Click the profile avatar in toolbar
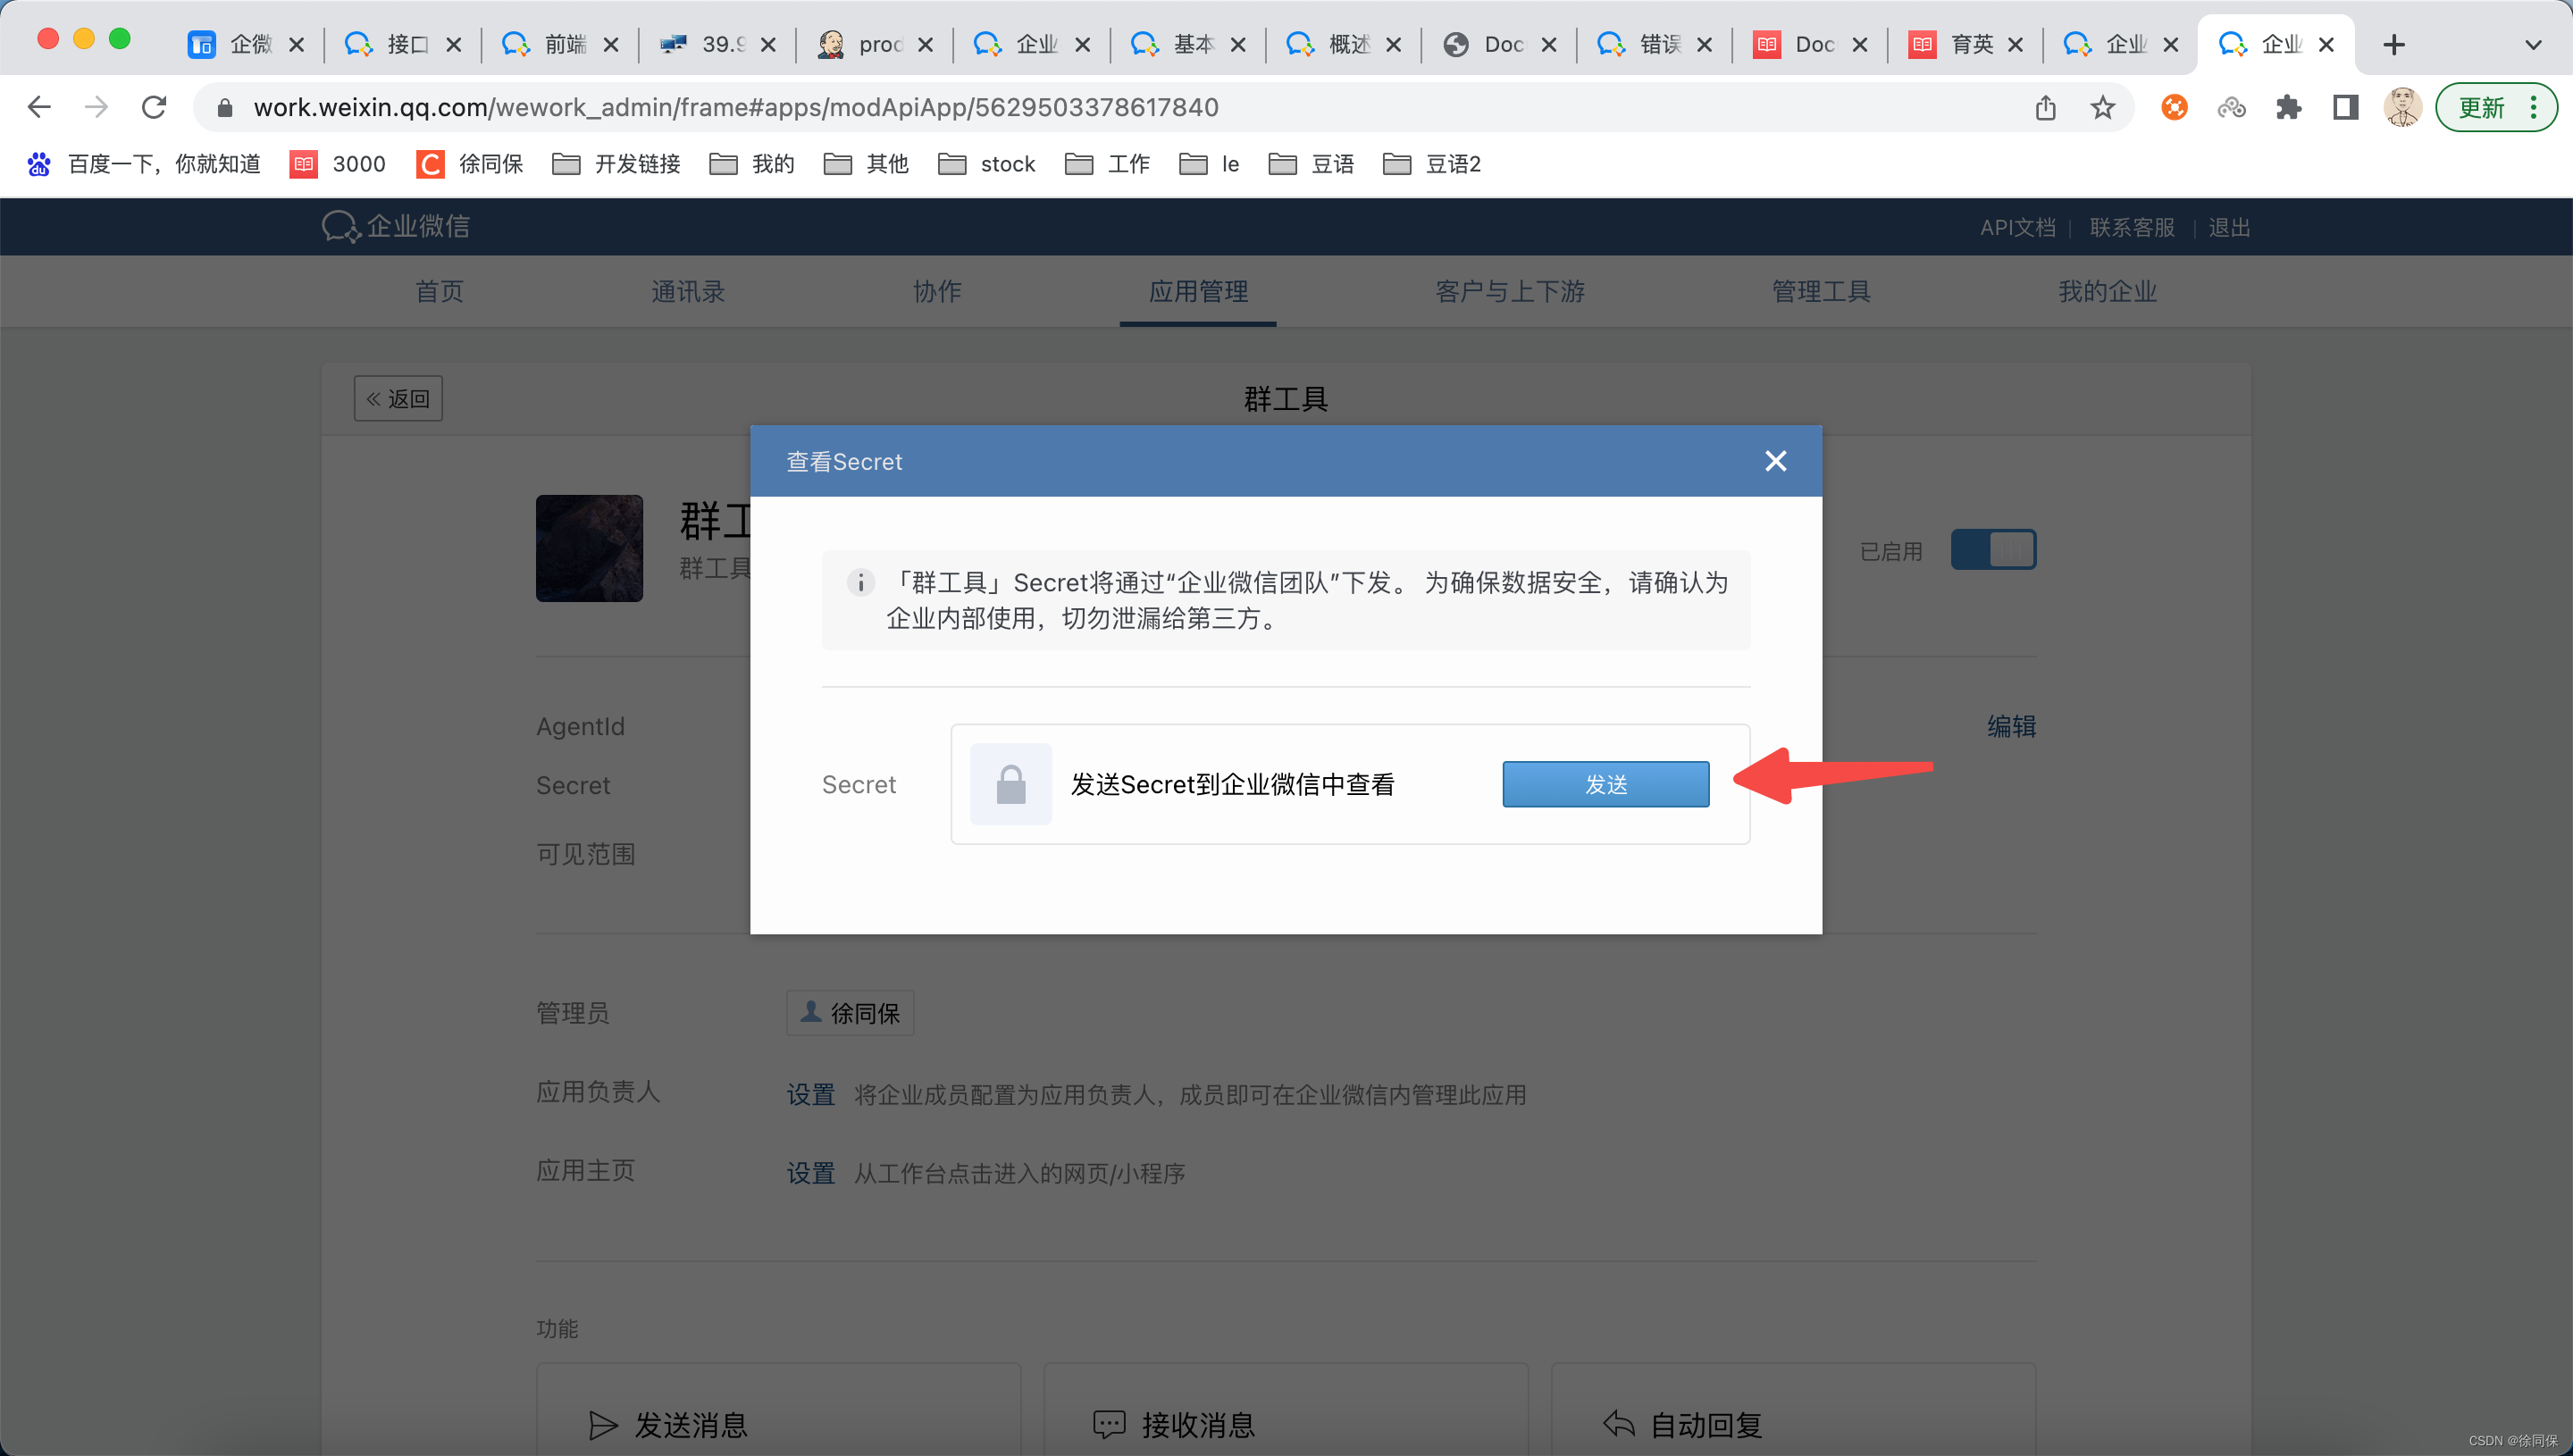Viewport: 2573px width, 1456px height. 2402,107
